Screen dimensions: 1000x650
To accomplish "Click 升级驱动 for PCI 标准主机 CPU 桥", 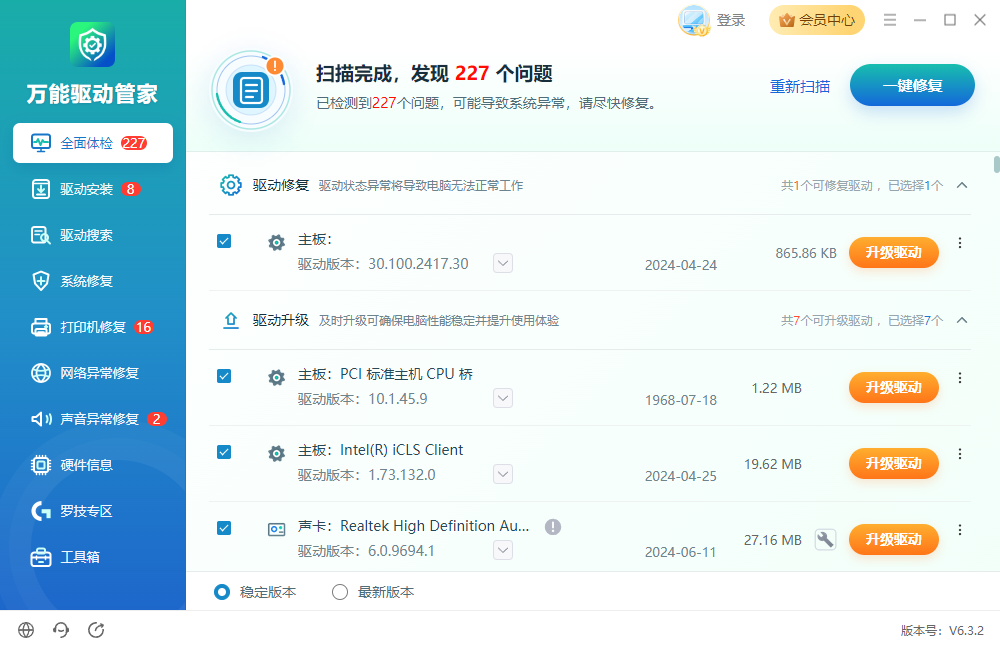I will pyautogui.click(x=893, y=388).
